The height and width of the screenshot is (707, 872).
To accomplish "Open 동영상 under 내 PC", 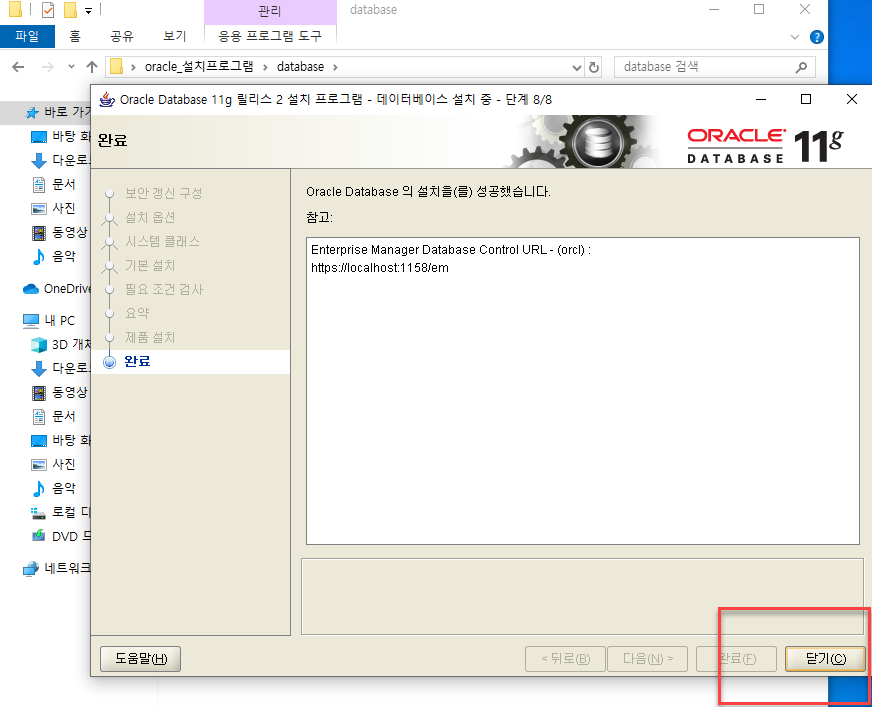I will pos(60,392).
